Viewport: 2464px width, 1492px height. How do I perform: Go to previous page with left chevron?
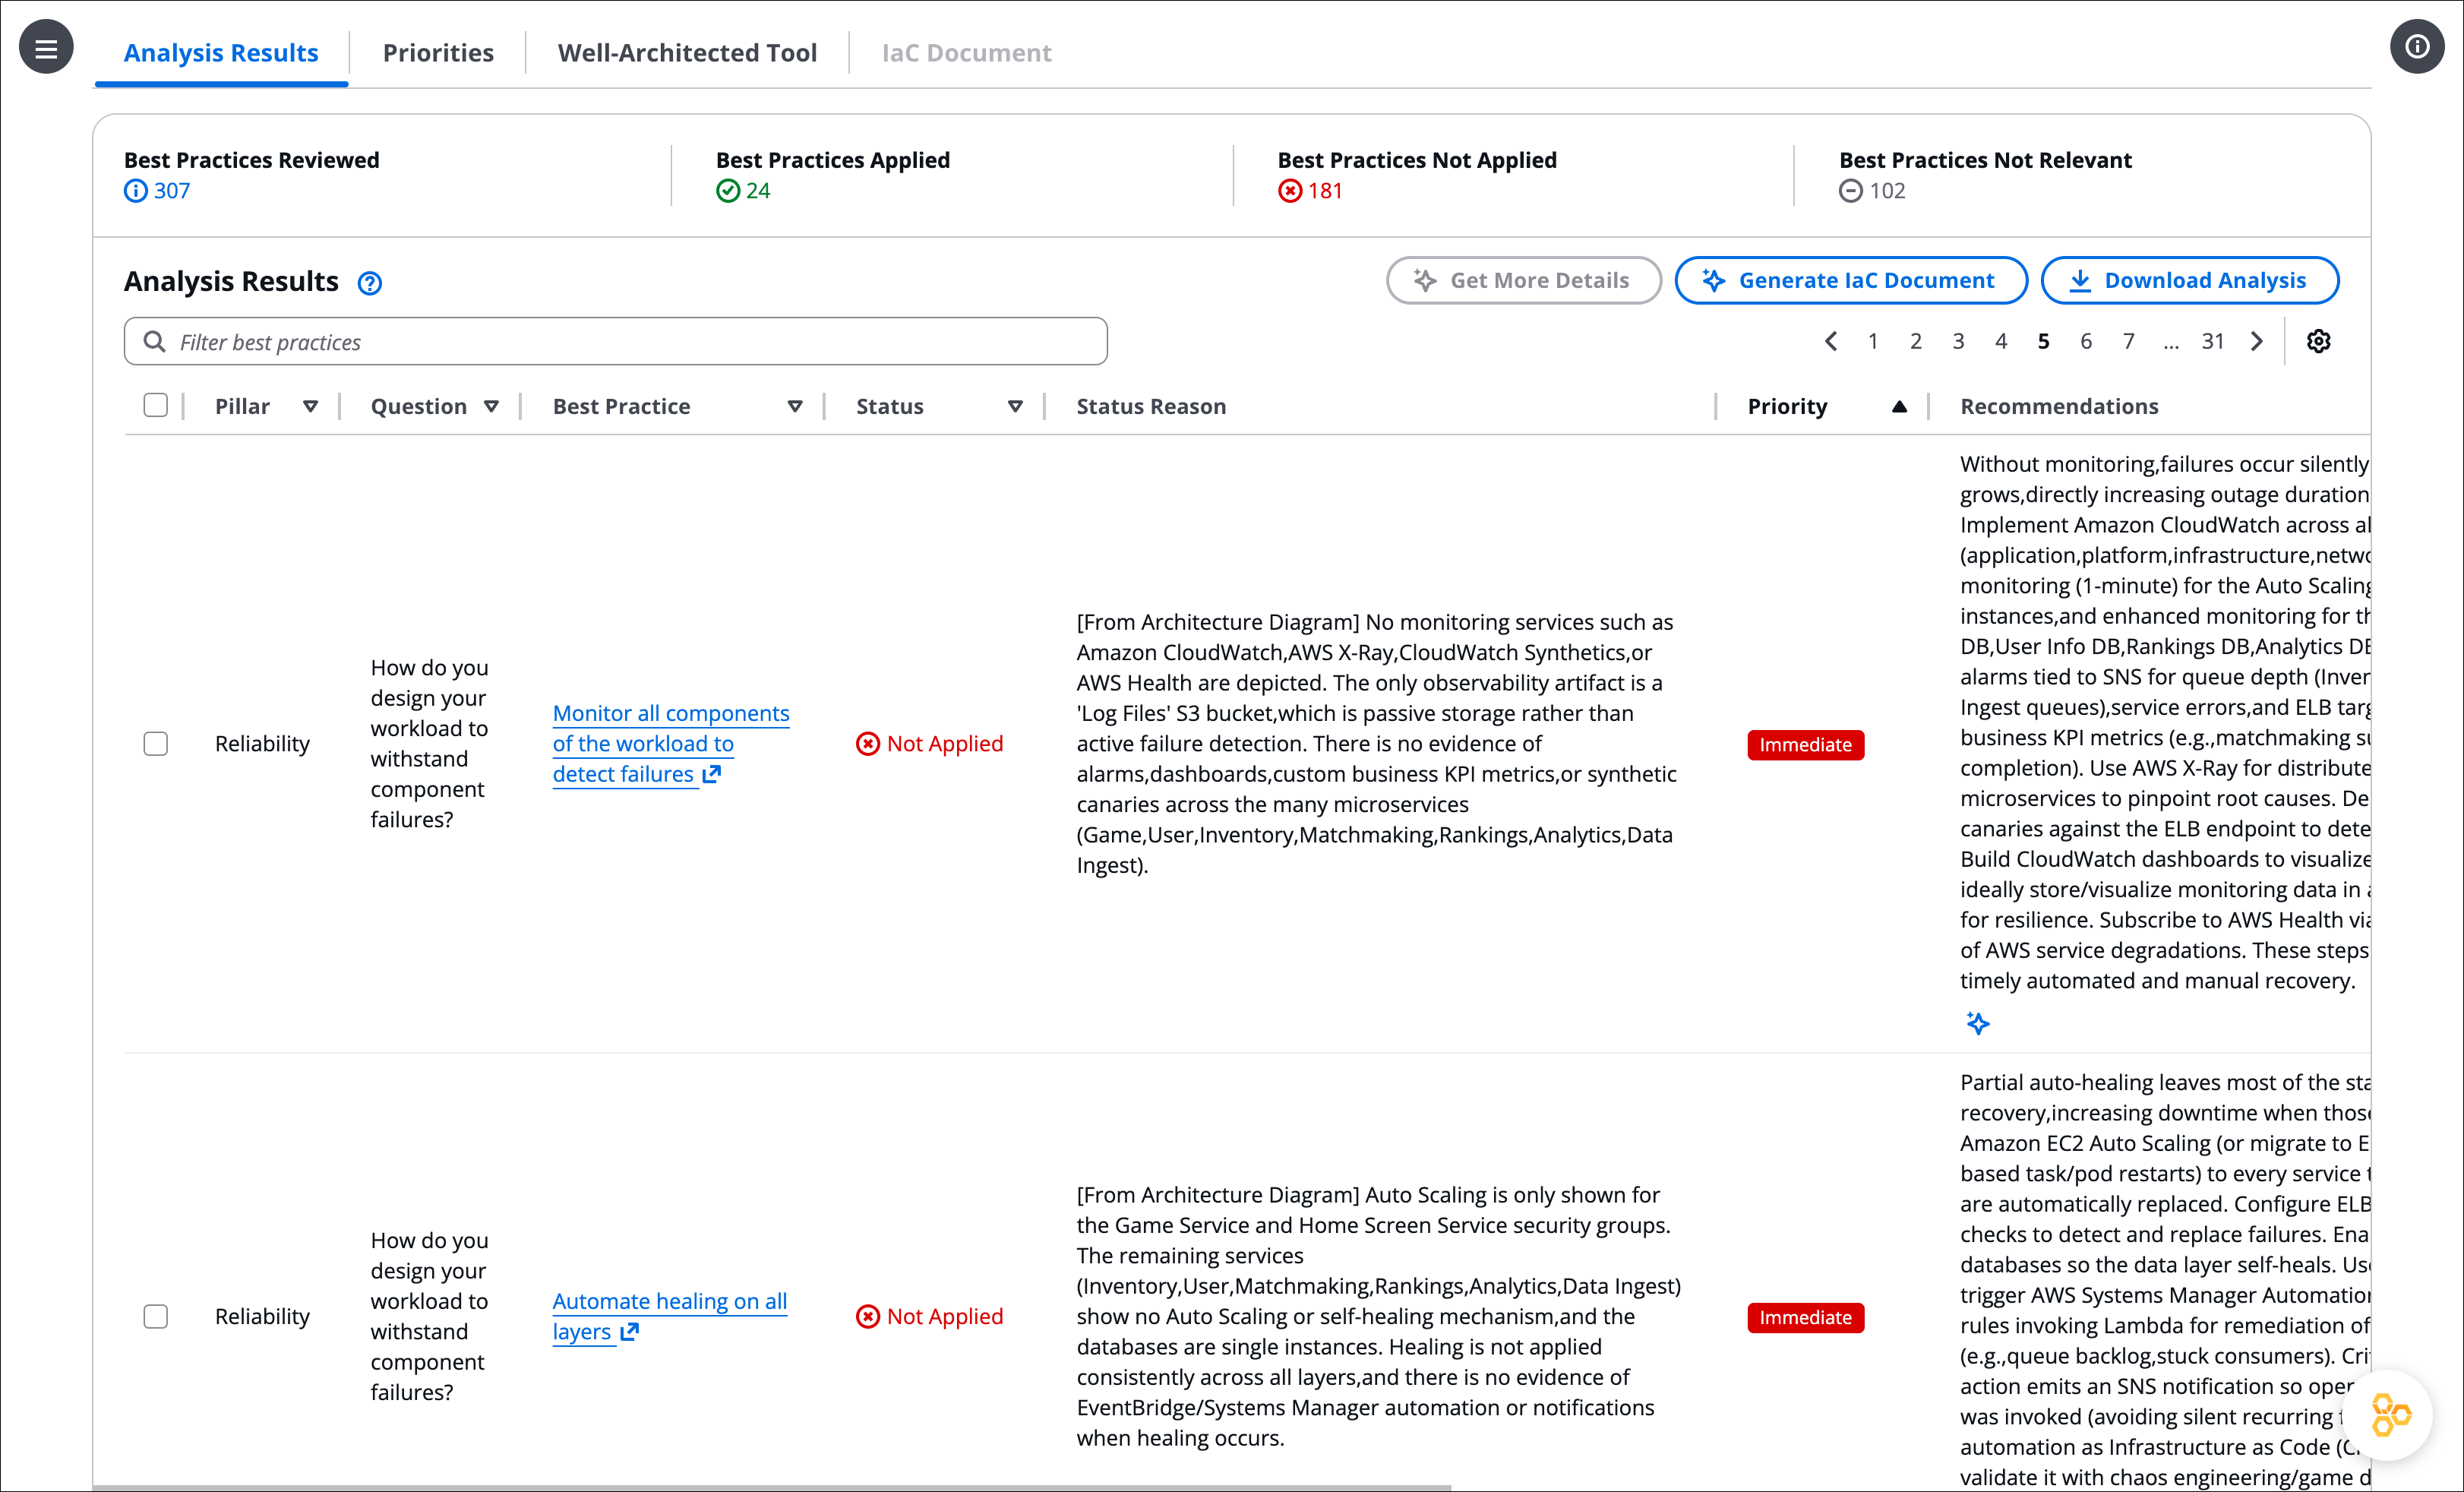(1830, 341)
